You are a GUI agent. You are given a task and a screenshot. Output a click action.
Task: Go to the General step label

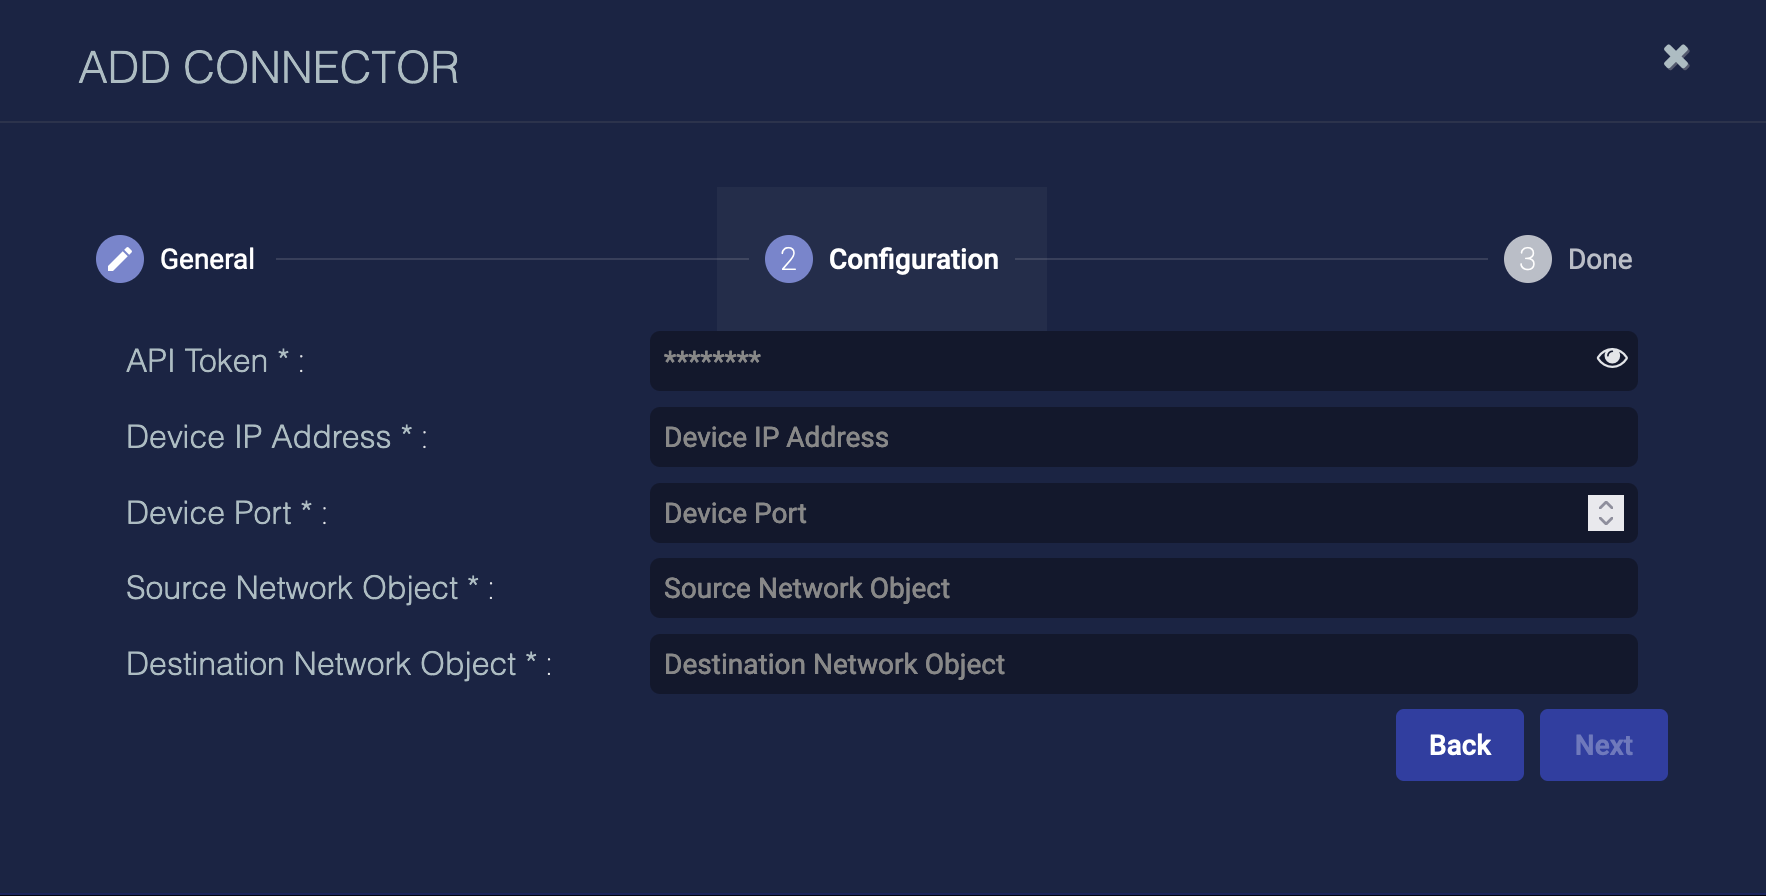(207, 259)
